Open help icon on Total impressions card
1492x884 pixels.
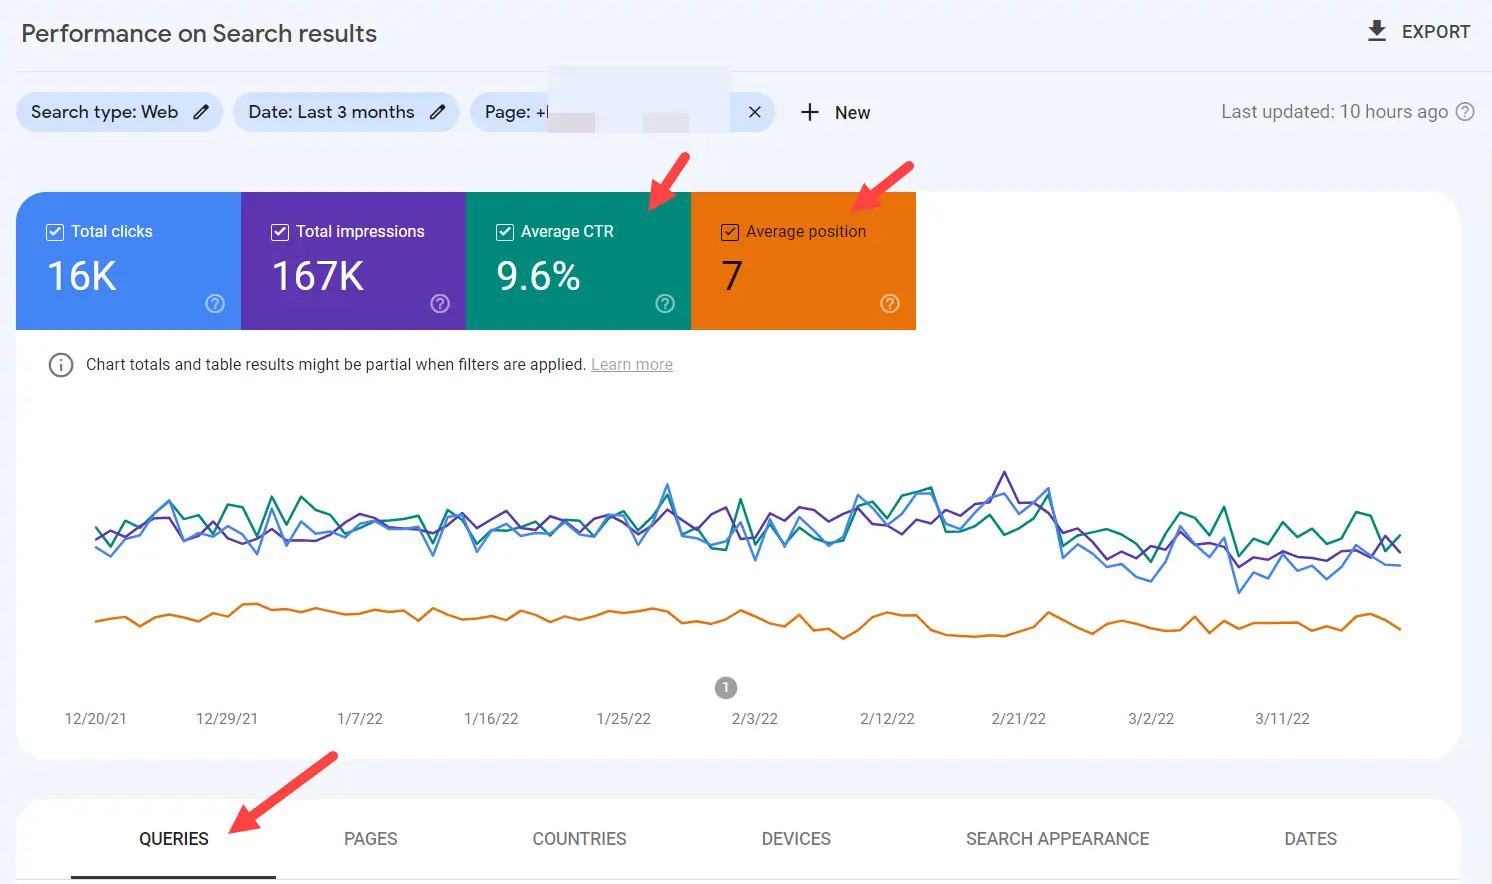click(440, 304)
